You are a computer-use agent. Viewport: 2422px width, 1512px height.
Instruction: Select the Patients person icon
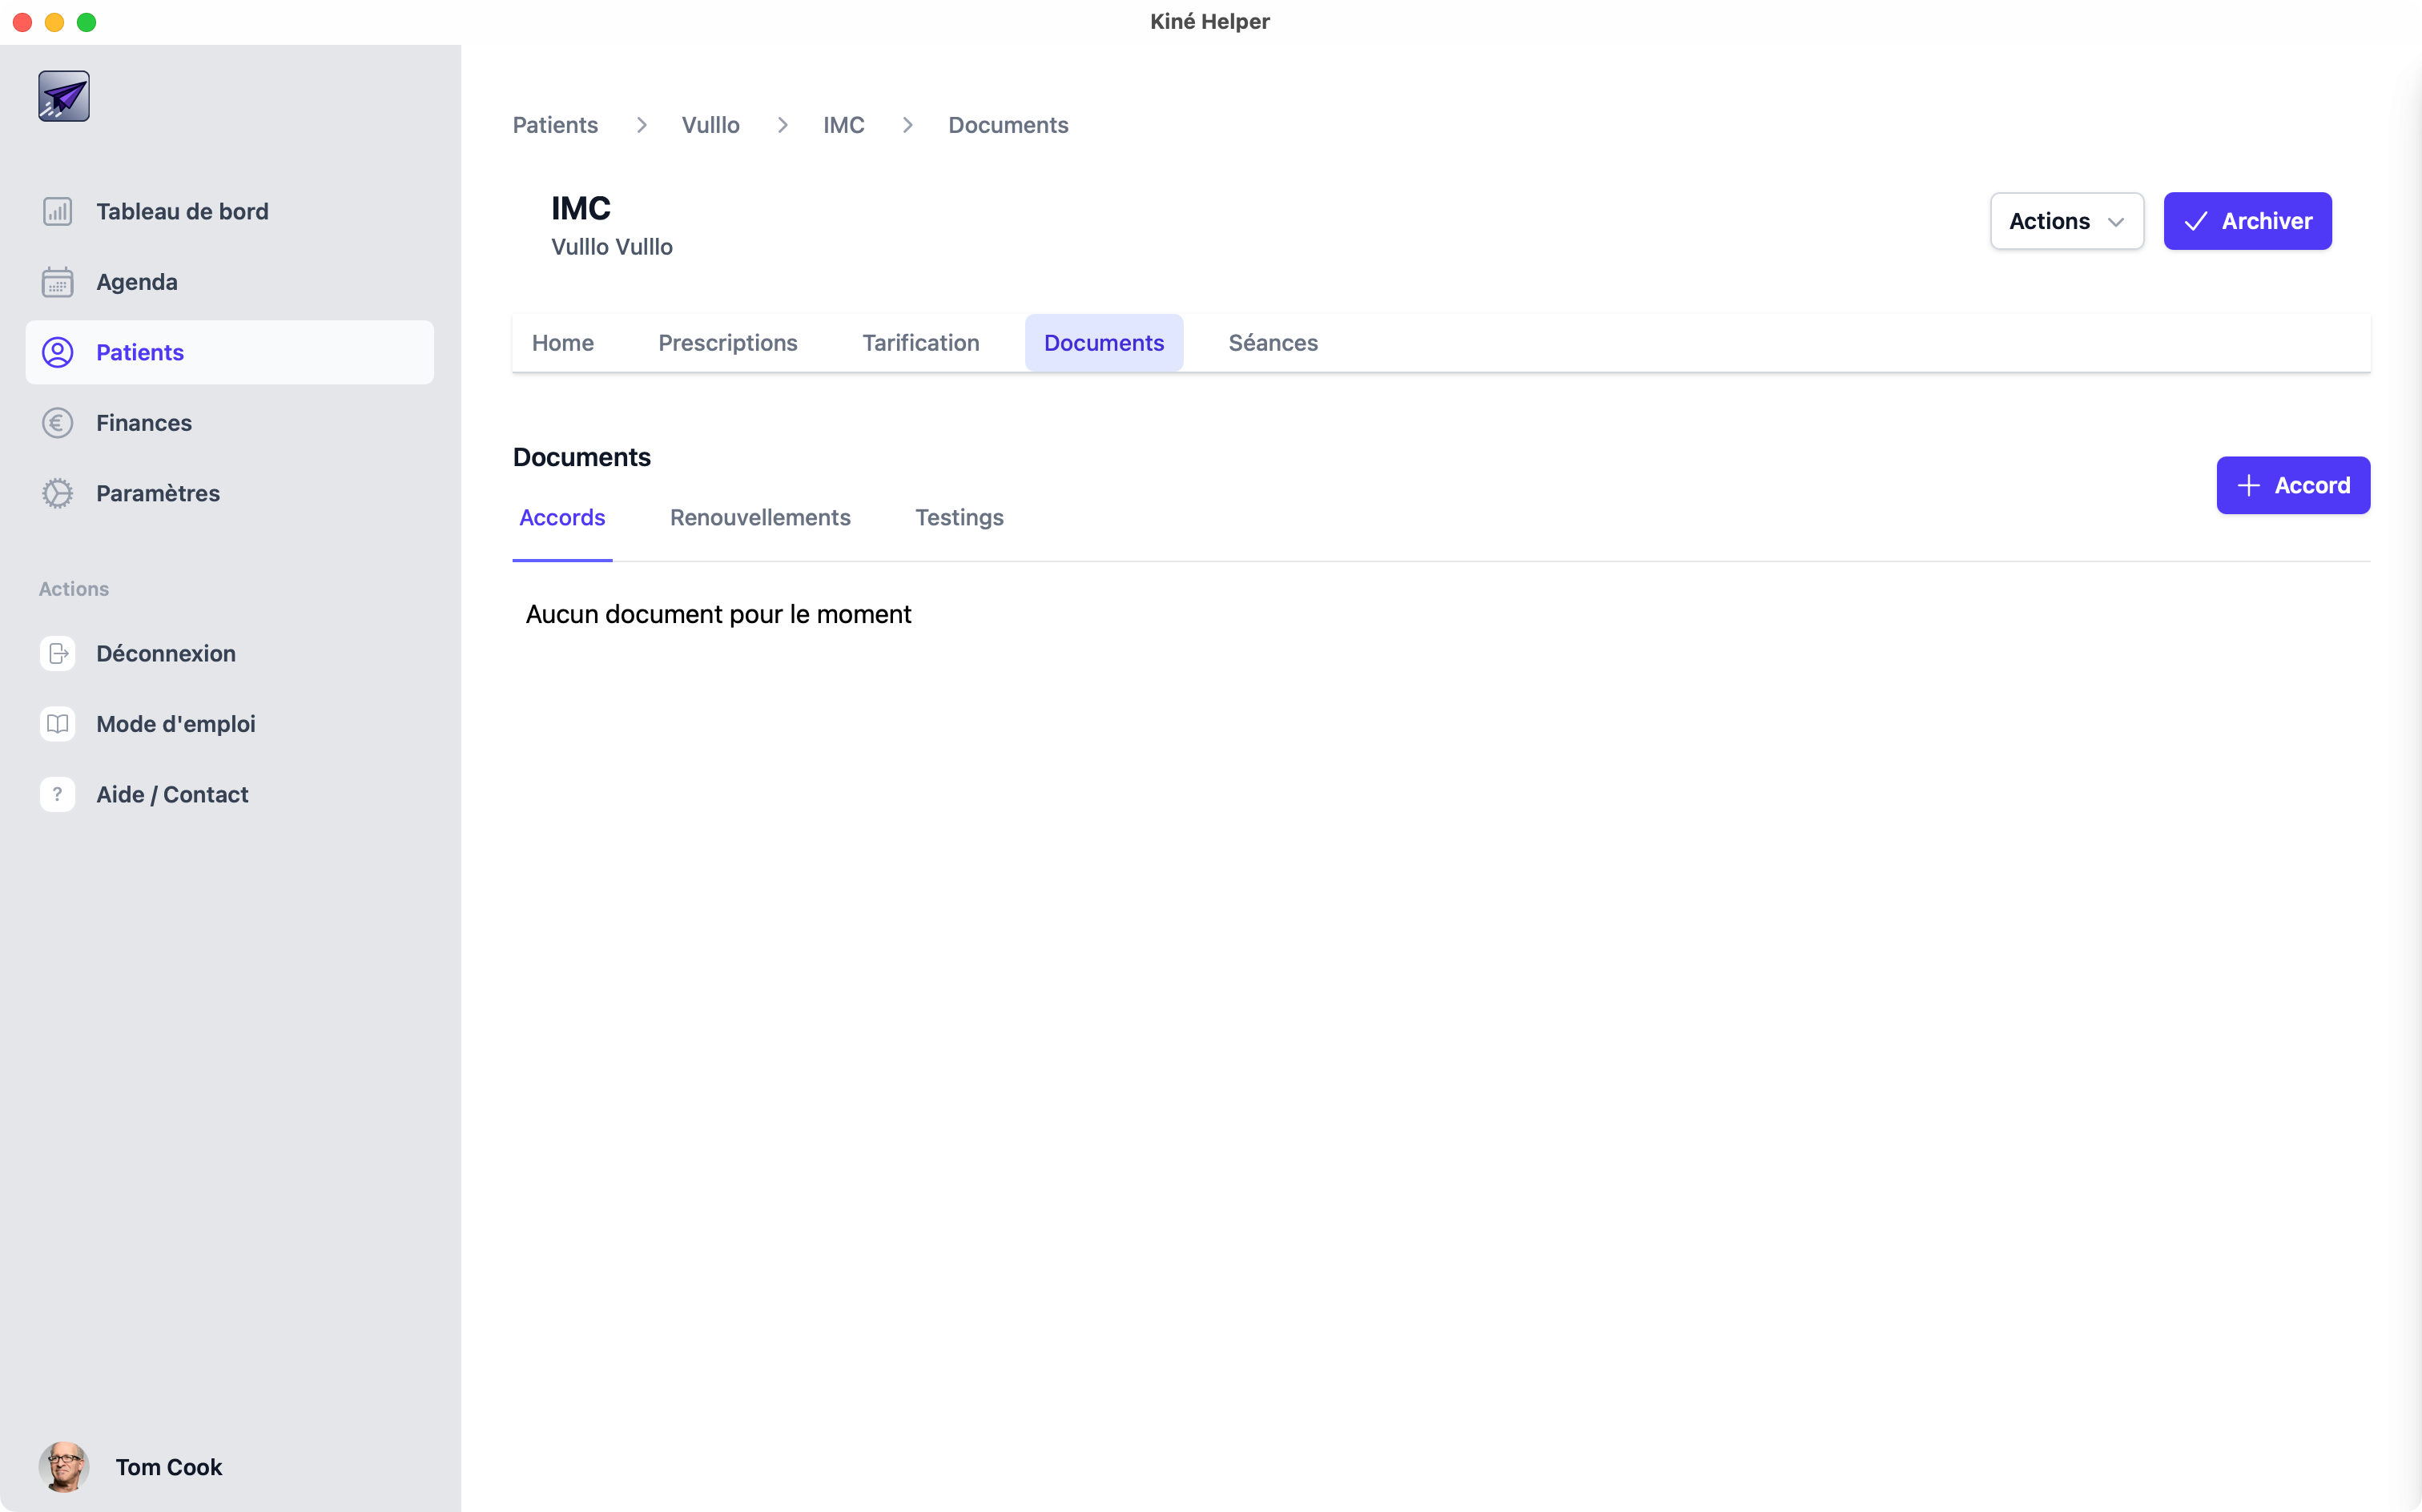click(x=57, y=352)
